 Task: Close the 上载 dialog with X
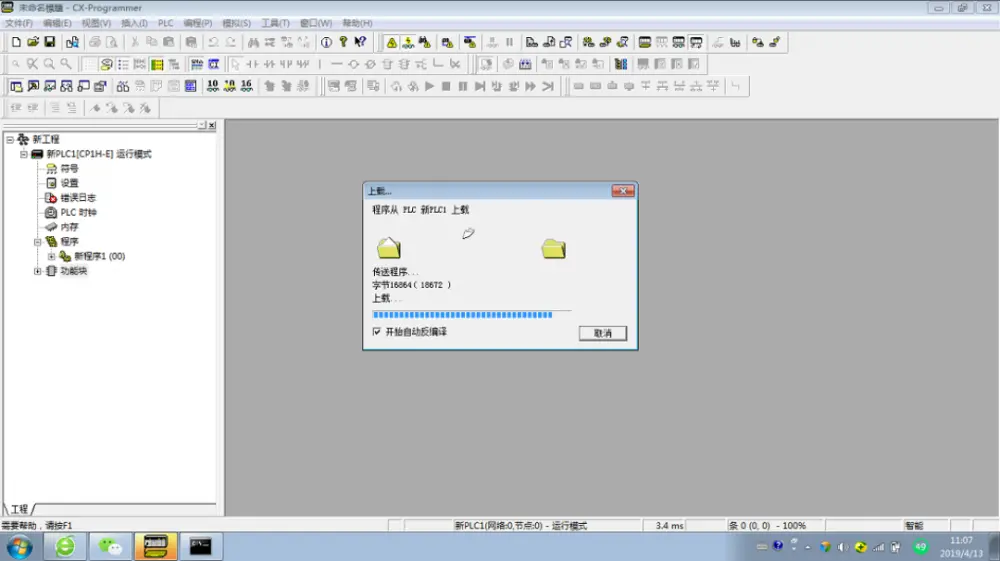pos(623,191)
